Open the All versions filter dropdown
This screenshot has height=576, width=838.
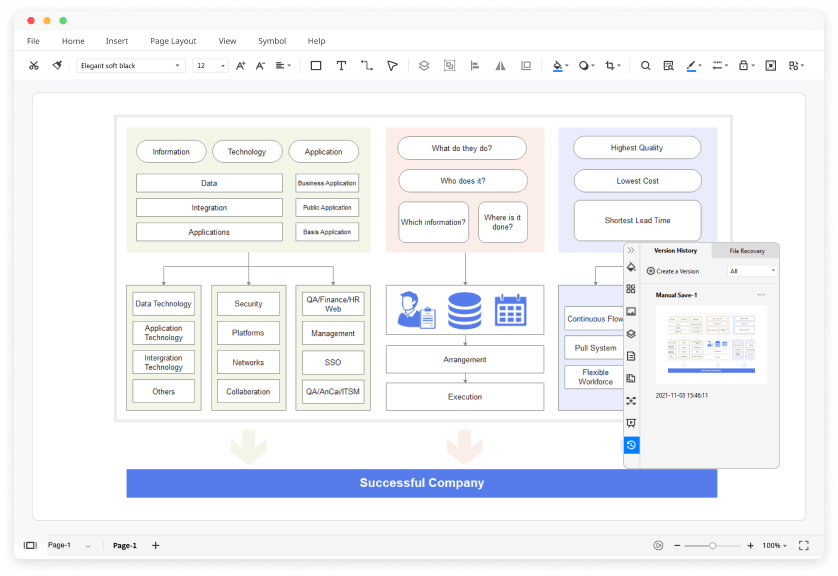[x=752, y=271]
